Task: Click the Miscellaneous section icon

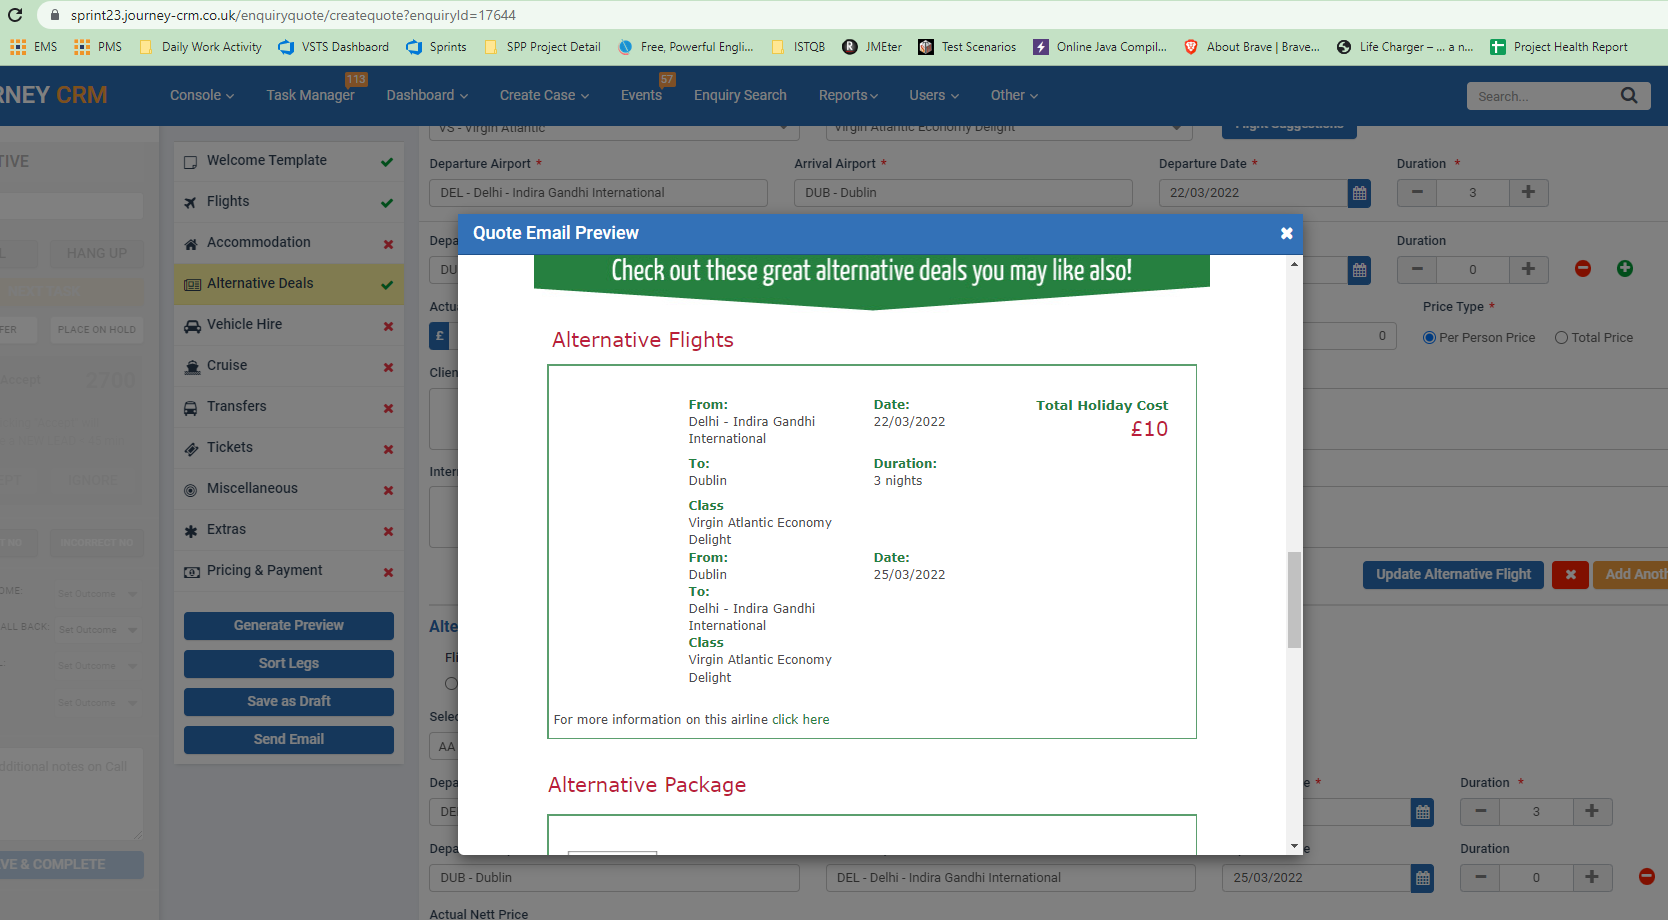Action: 191,490
